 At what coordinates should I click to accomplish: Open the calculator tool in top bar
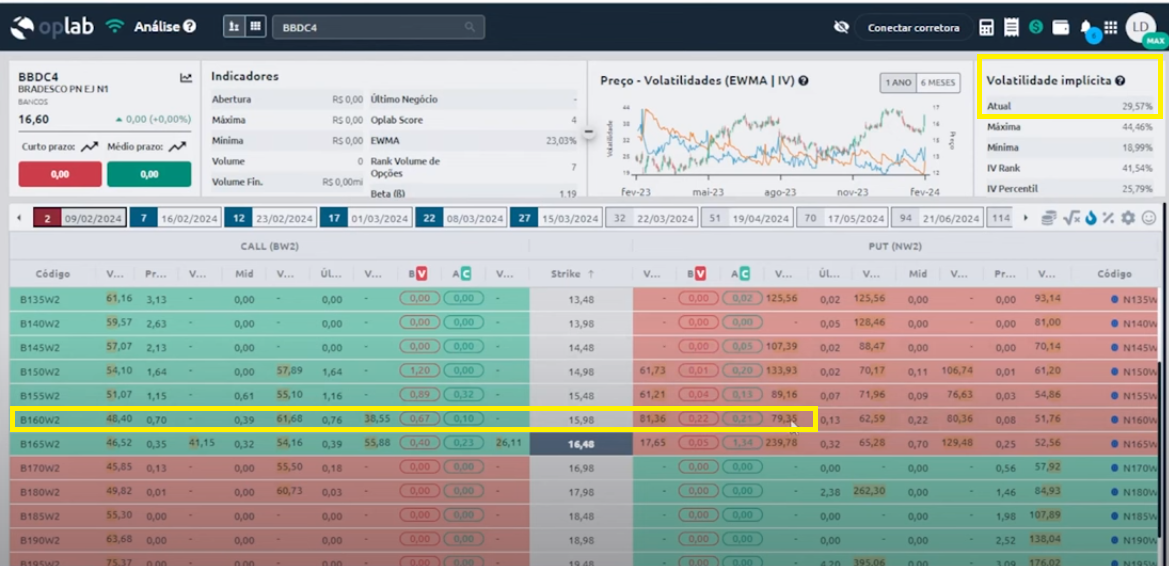point(986,28)
